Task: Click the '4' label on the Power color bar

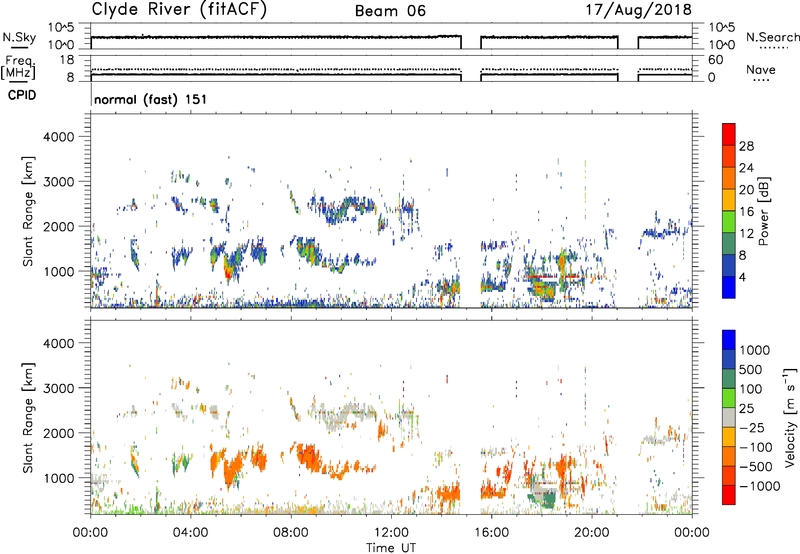Action: pyautogui.click(x=743, y=277)
